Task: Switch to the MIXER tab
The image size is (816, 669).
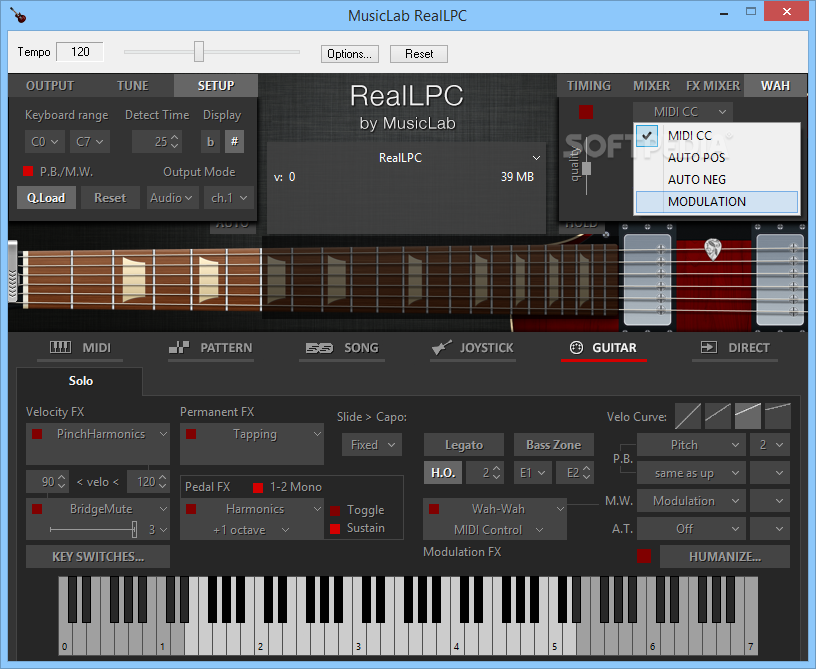Action: (651, 86)
